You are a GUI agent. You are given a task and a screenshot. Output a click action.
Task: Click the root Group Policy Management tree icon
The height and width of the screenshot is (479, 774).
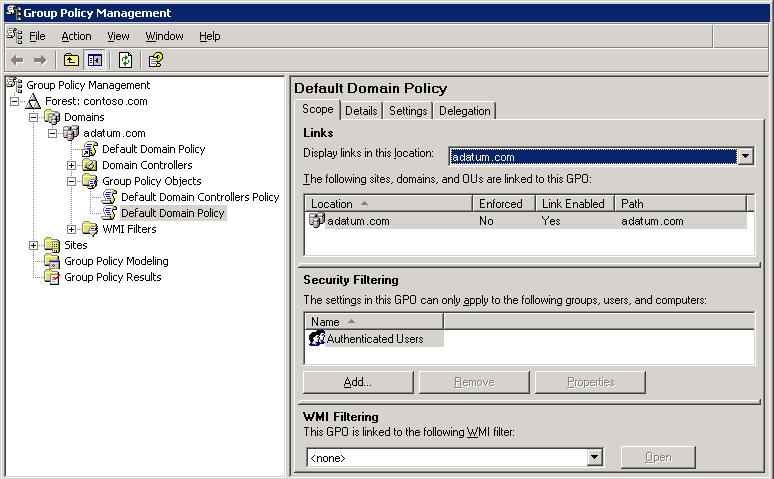(14, 85)
